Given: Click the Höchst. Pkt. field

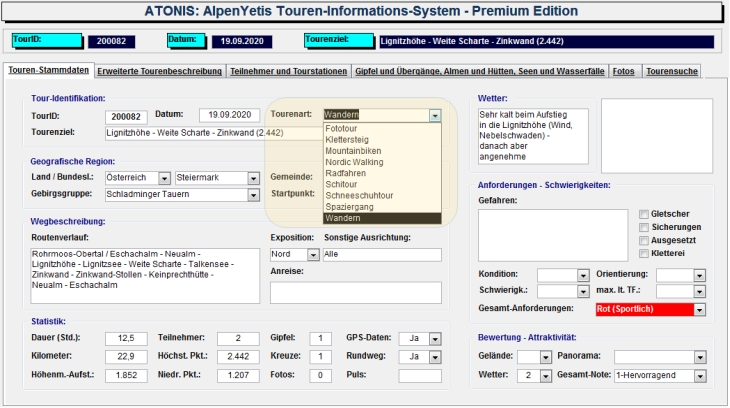Looking at the screenshot, I should pos(238,357).
